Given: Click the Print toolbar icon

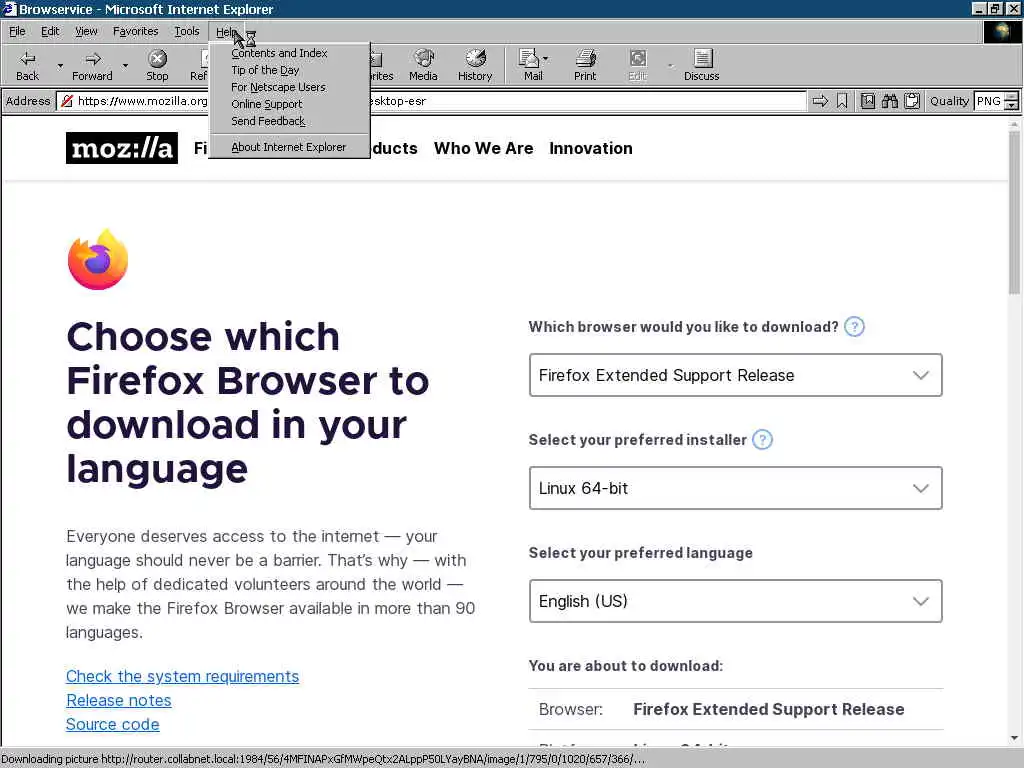Looking at the screenshot, I should click(x=585, y=65).
